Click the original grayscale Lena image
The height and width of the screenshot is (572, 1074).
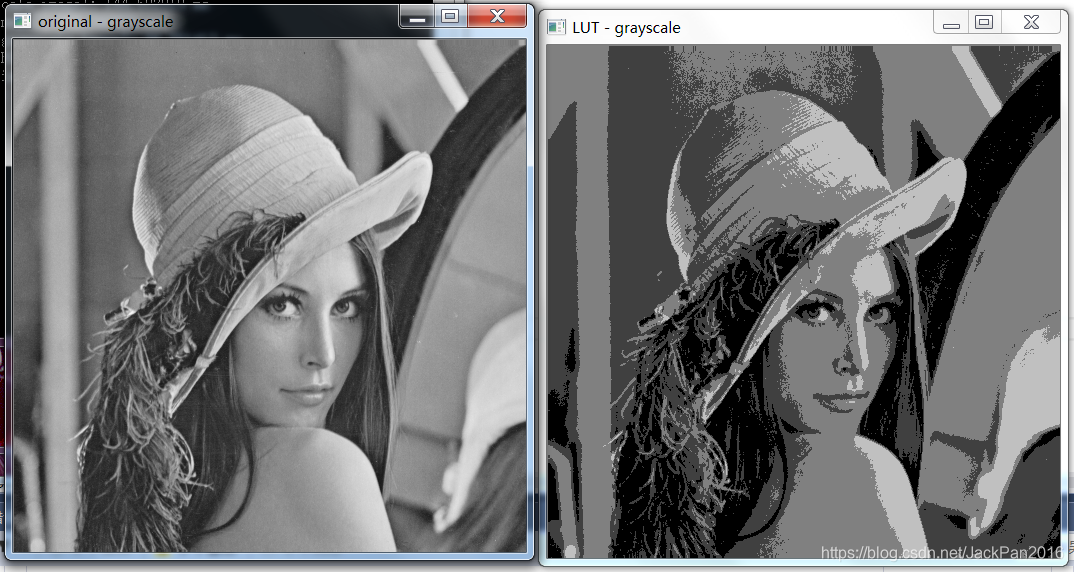270,295
